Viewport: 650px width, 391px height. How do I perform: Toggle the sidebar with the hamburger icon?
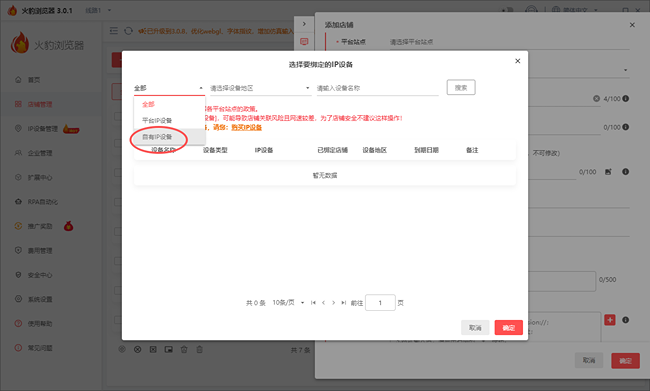pos(114,31)
